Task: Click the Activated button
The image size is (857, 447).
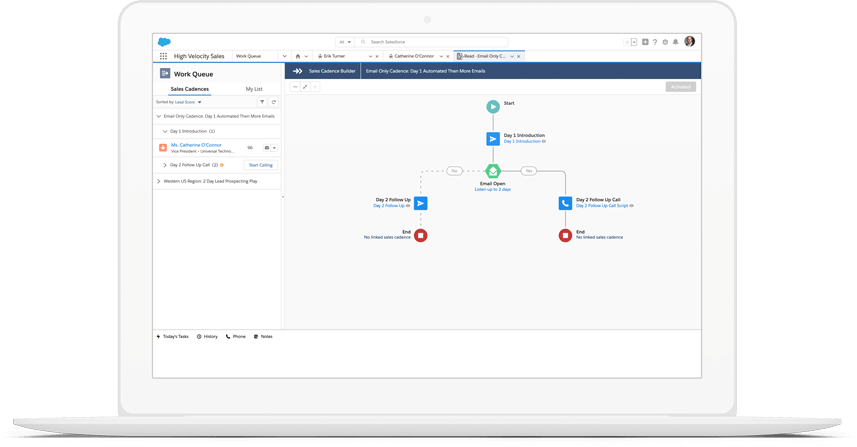Action: (x=680, y=87)
